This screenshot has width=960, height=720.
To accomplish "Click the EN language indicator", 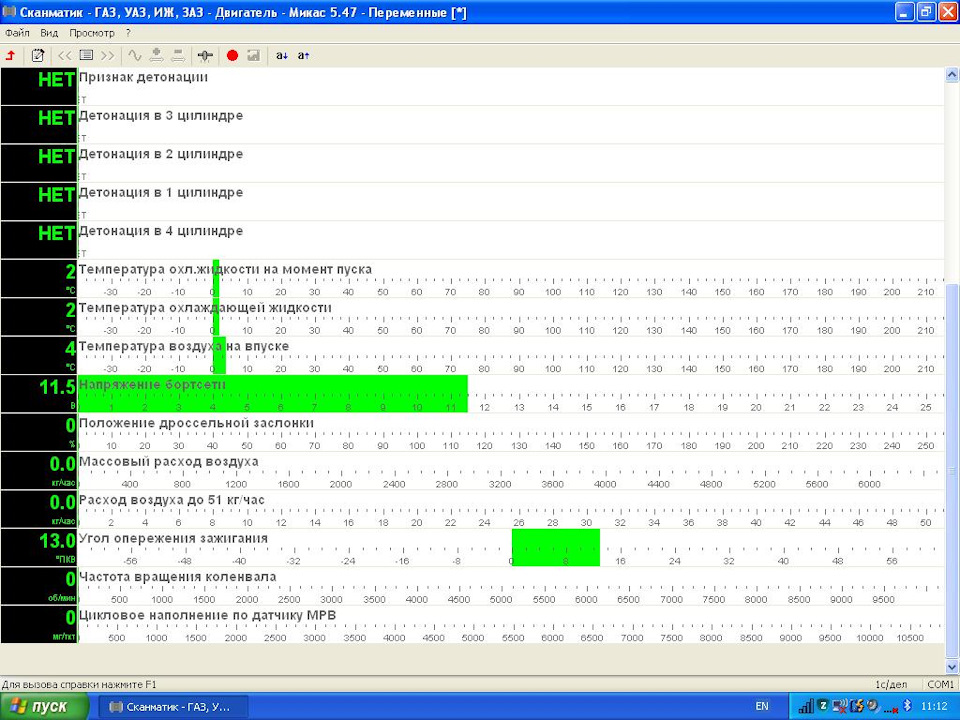I will (762, 707).
